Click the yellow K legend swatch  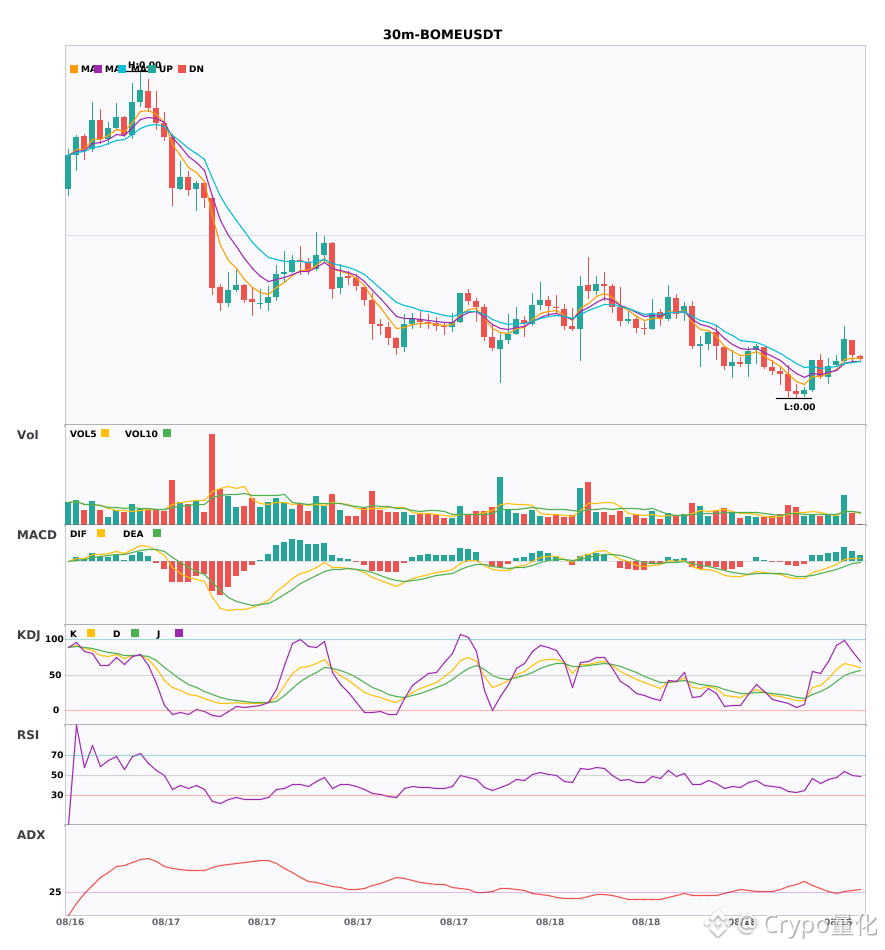click(91, 633)
